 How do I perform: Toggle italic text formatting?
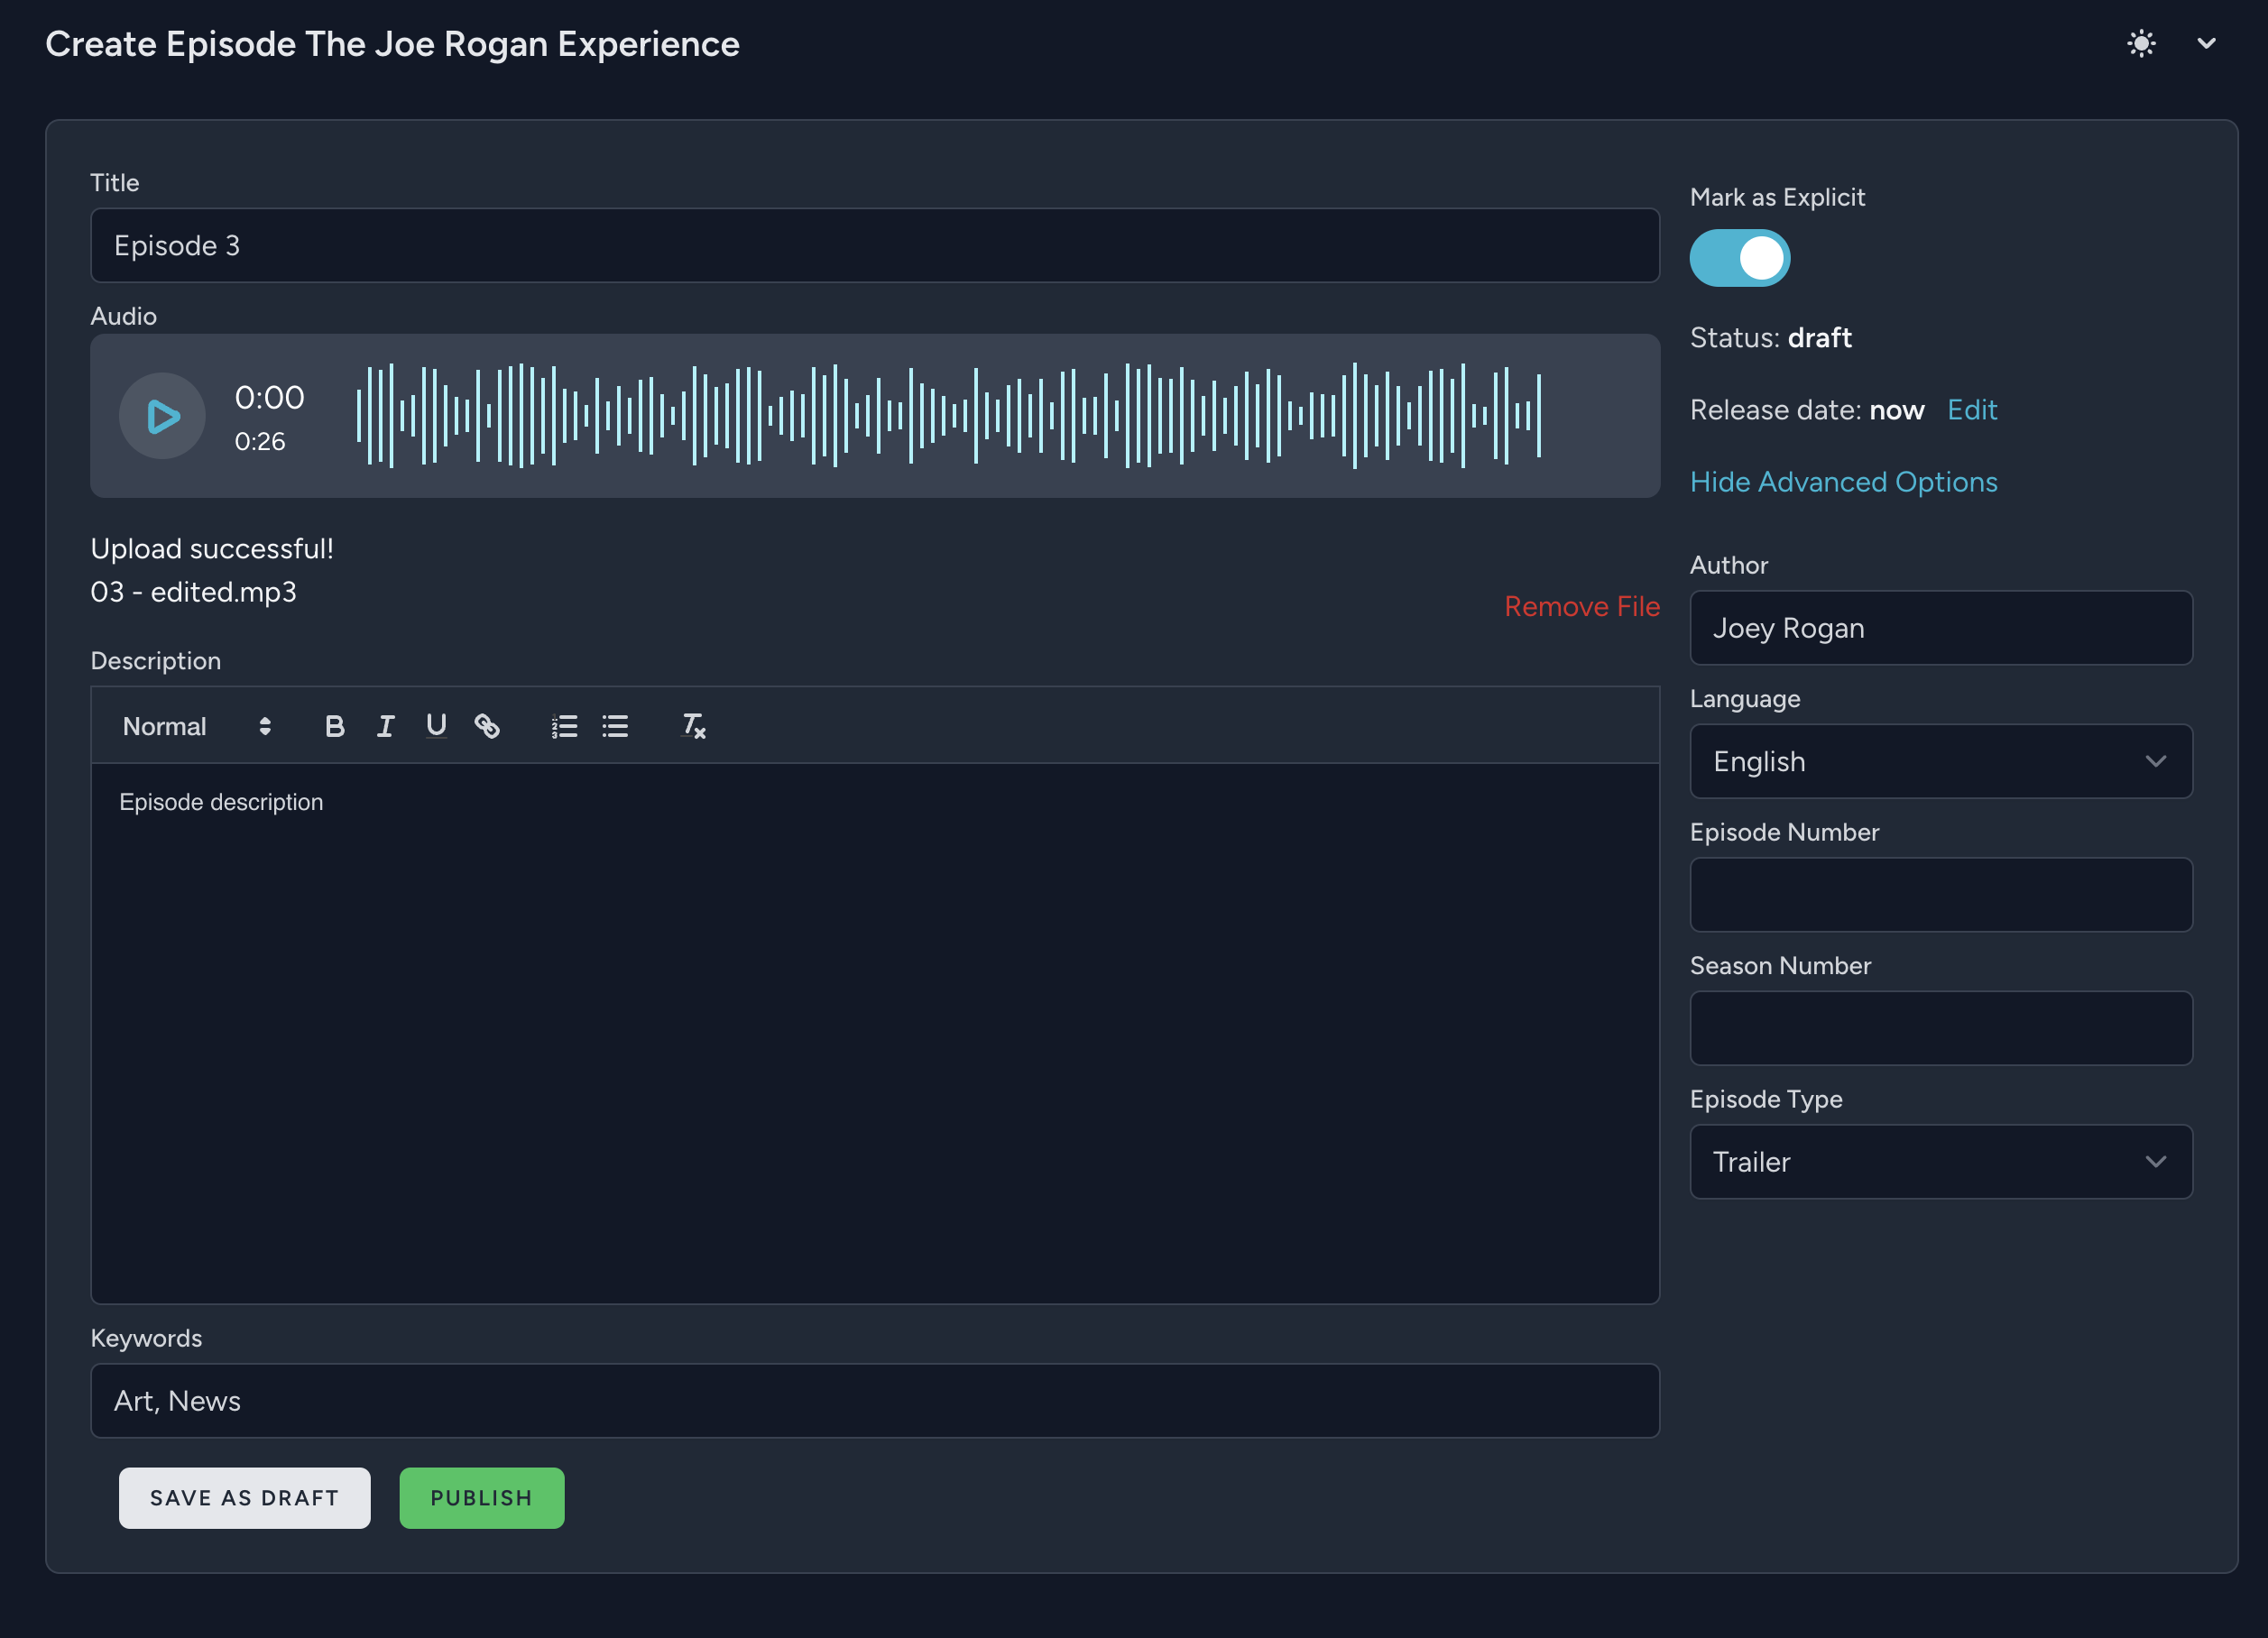[385, 726]
